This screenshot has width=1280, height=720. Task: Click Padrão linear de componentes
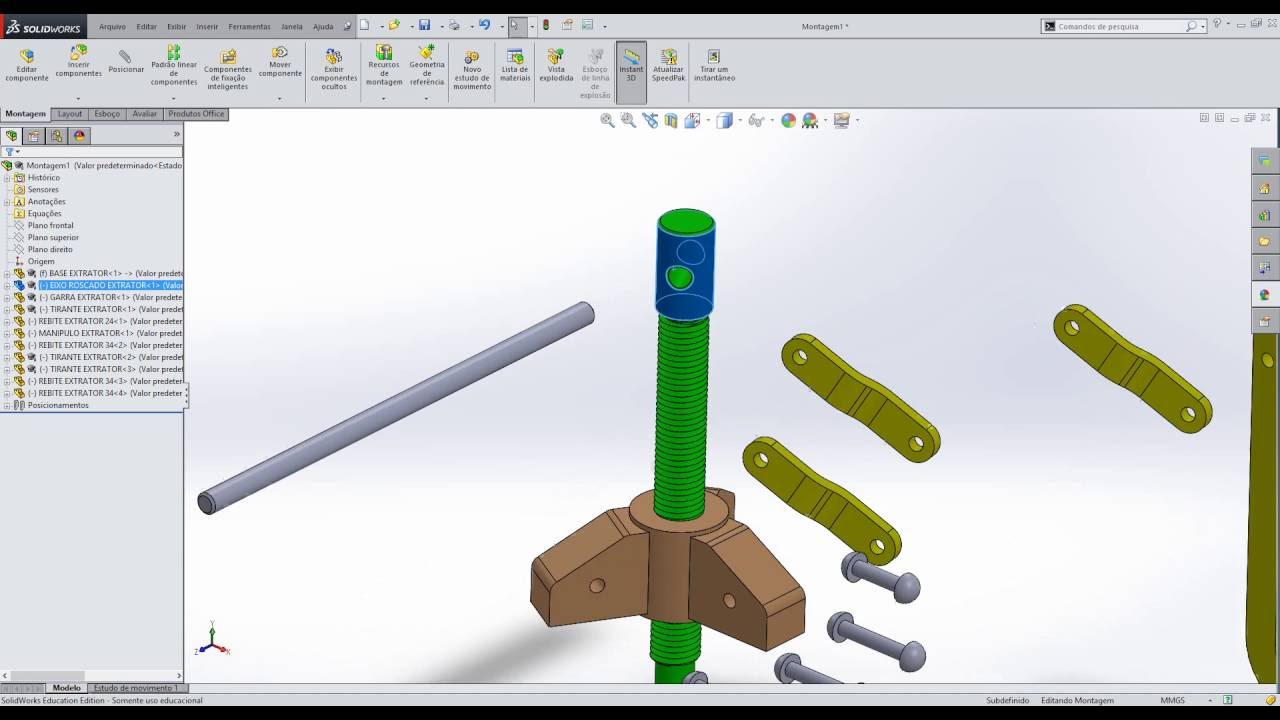coord(174,66)
